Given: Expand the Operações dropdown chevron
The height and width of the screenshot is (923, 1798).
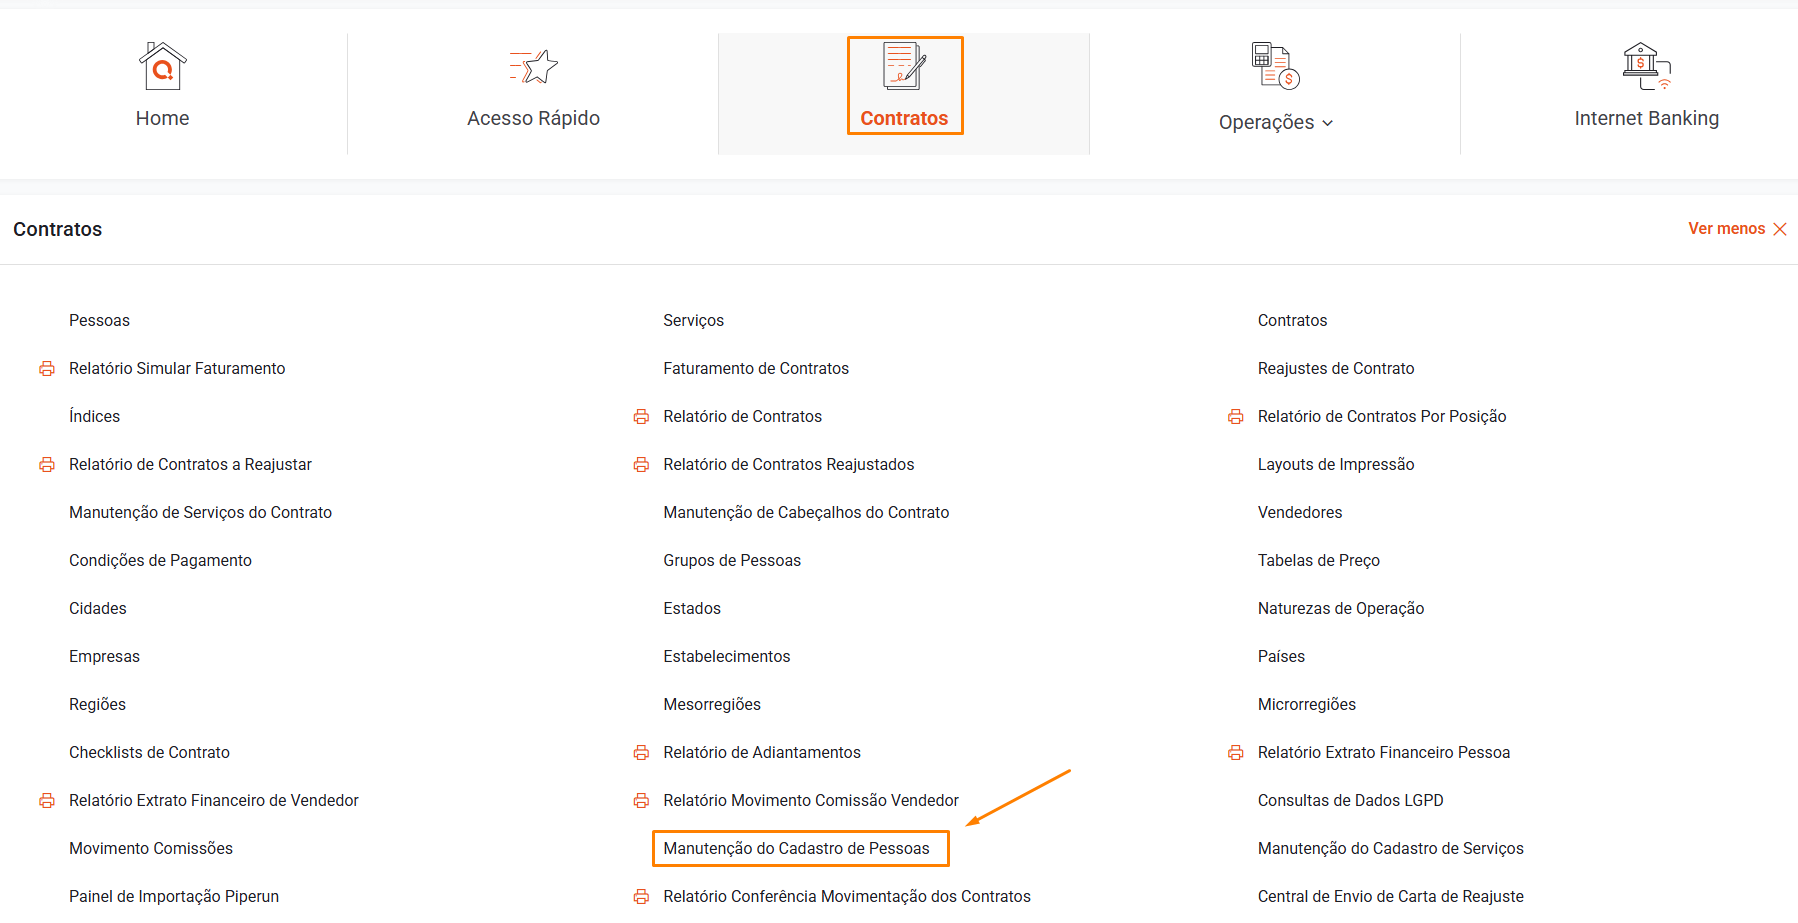Looking at the screenshot, I should [1328, 123].
